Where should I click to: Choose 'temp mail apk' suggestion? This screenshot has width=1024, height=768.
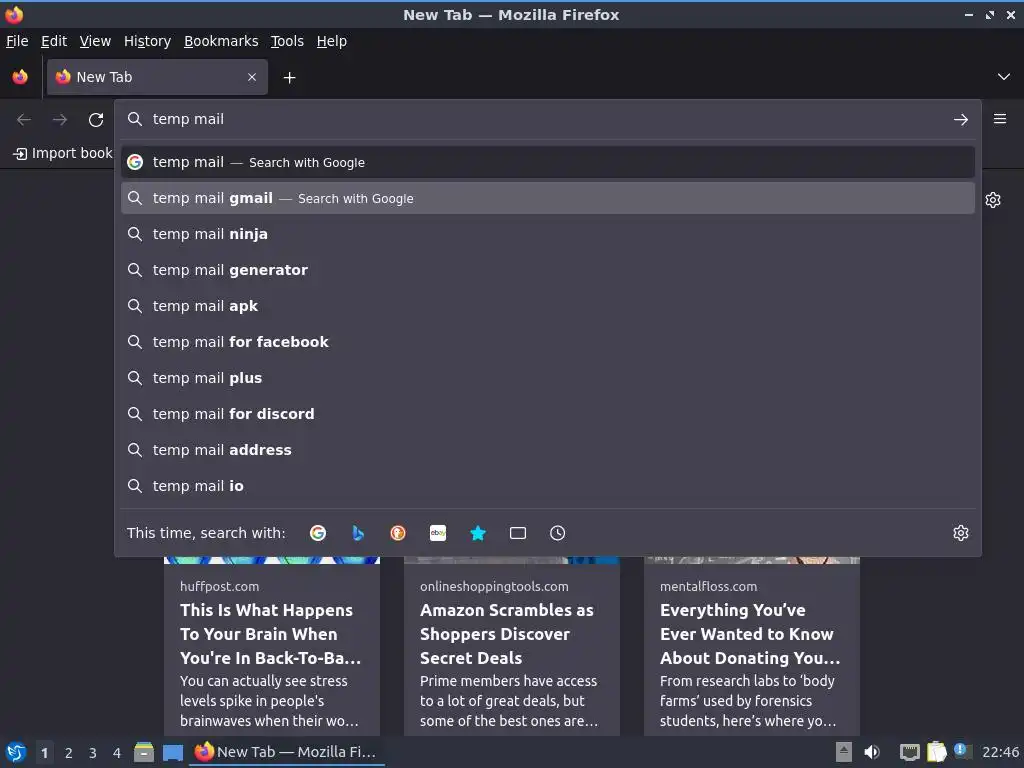coord(548,306)
